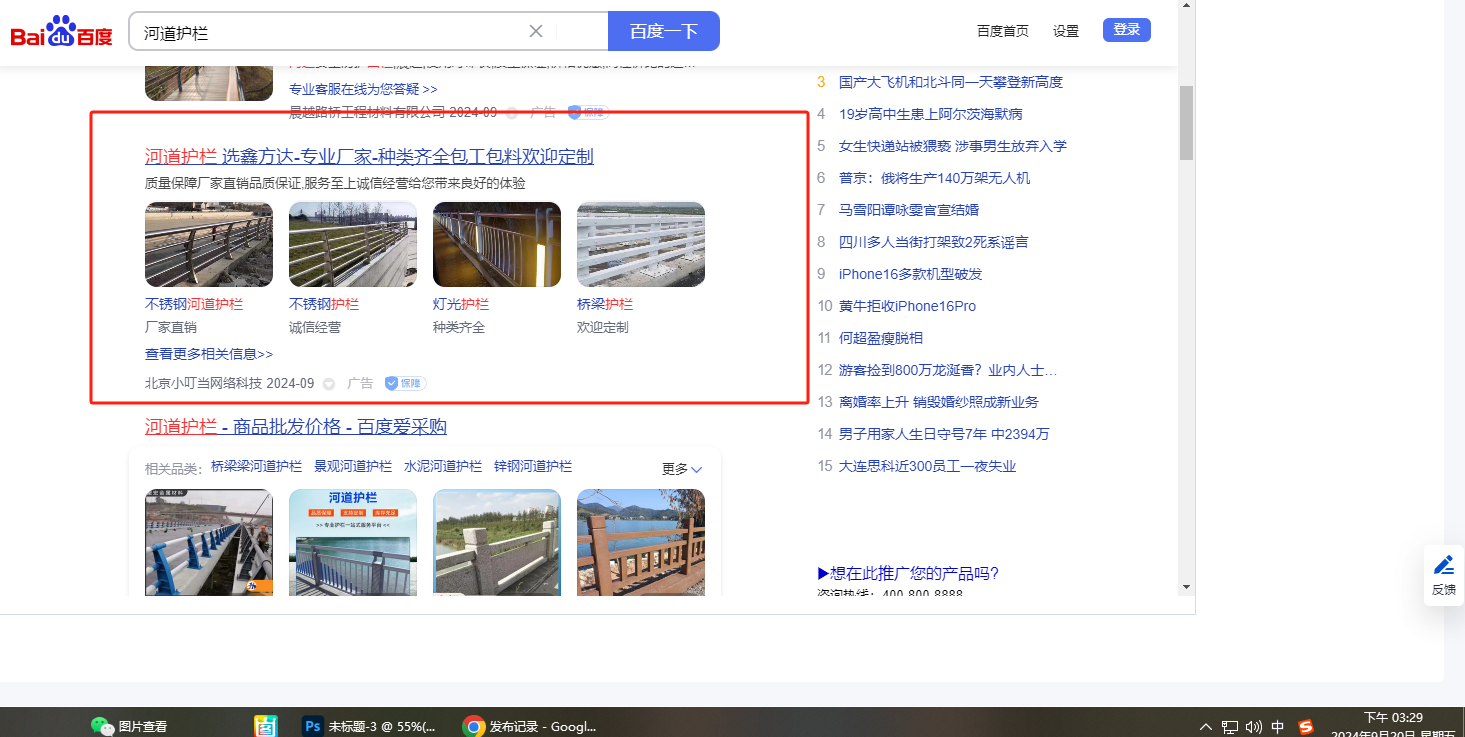Screen dimensions: 1465x737
Task: Open the Sogou input method tray icon
Action: [x=1305, y=727]
